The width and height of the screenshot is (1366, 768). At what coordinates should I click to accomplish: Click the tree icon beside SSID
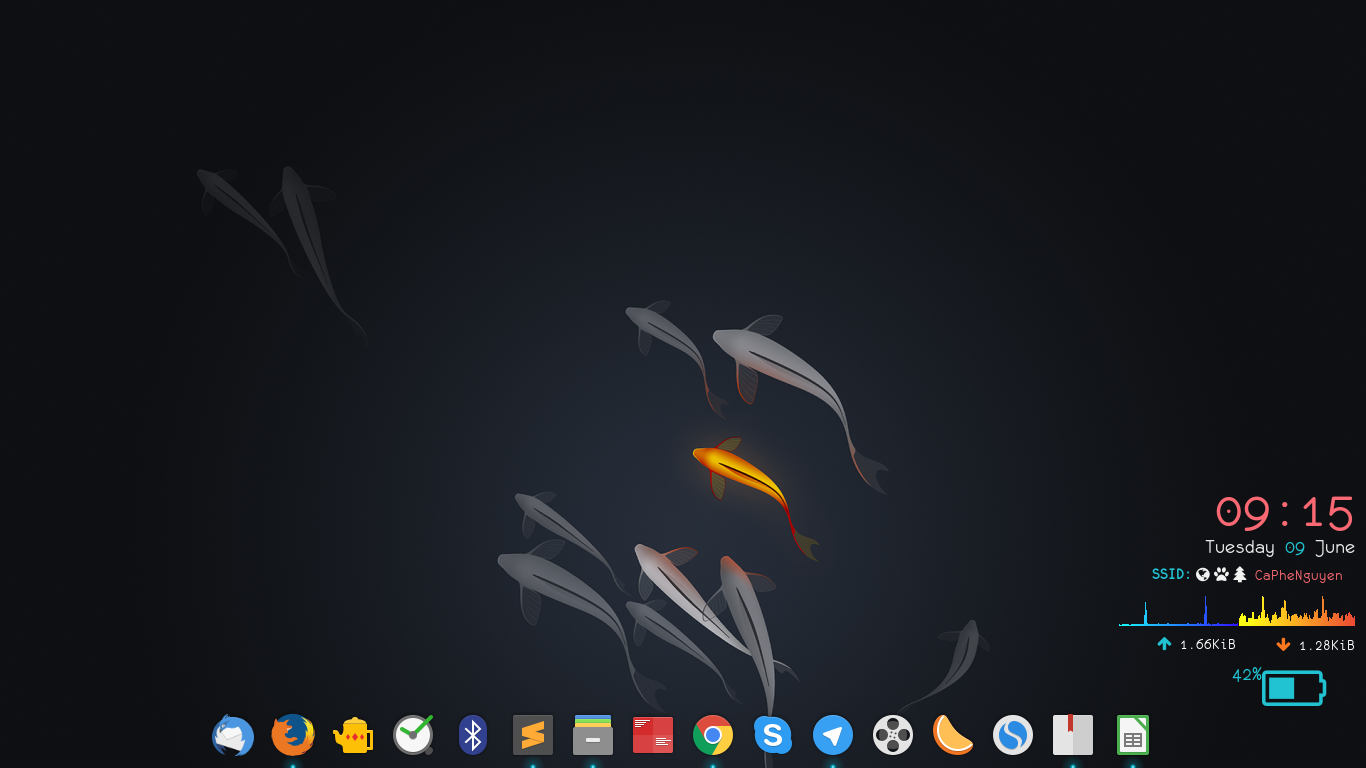coord(1240,574)
